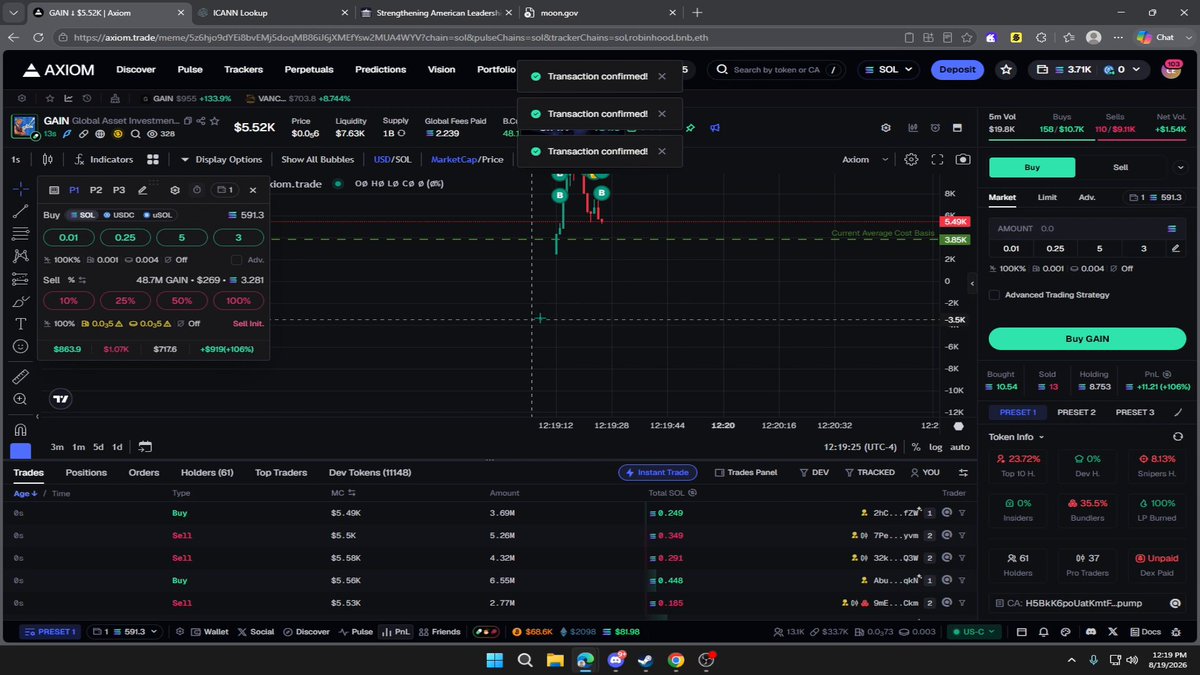Open the pattern drawing tool

click(20, 256)
